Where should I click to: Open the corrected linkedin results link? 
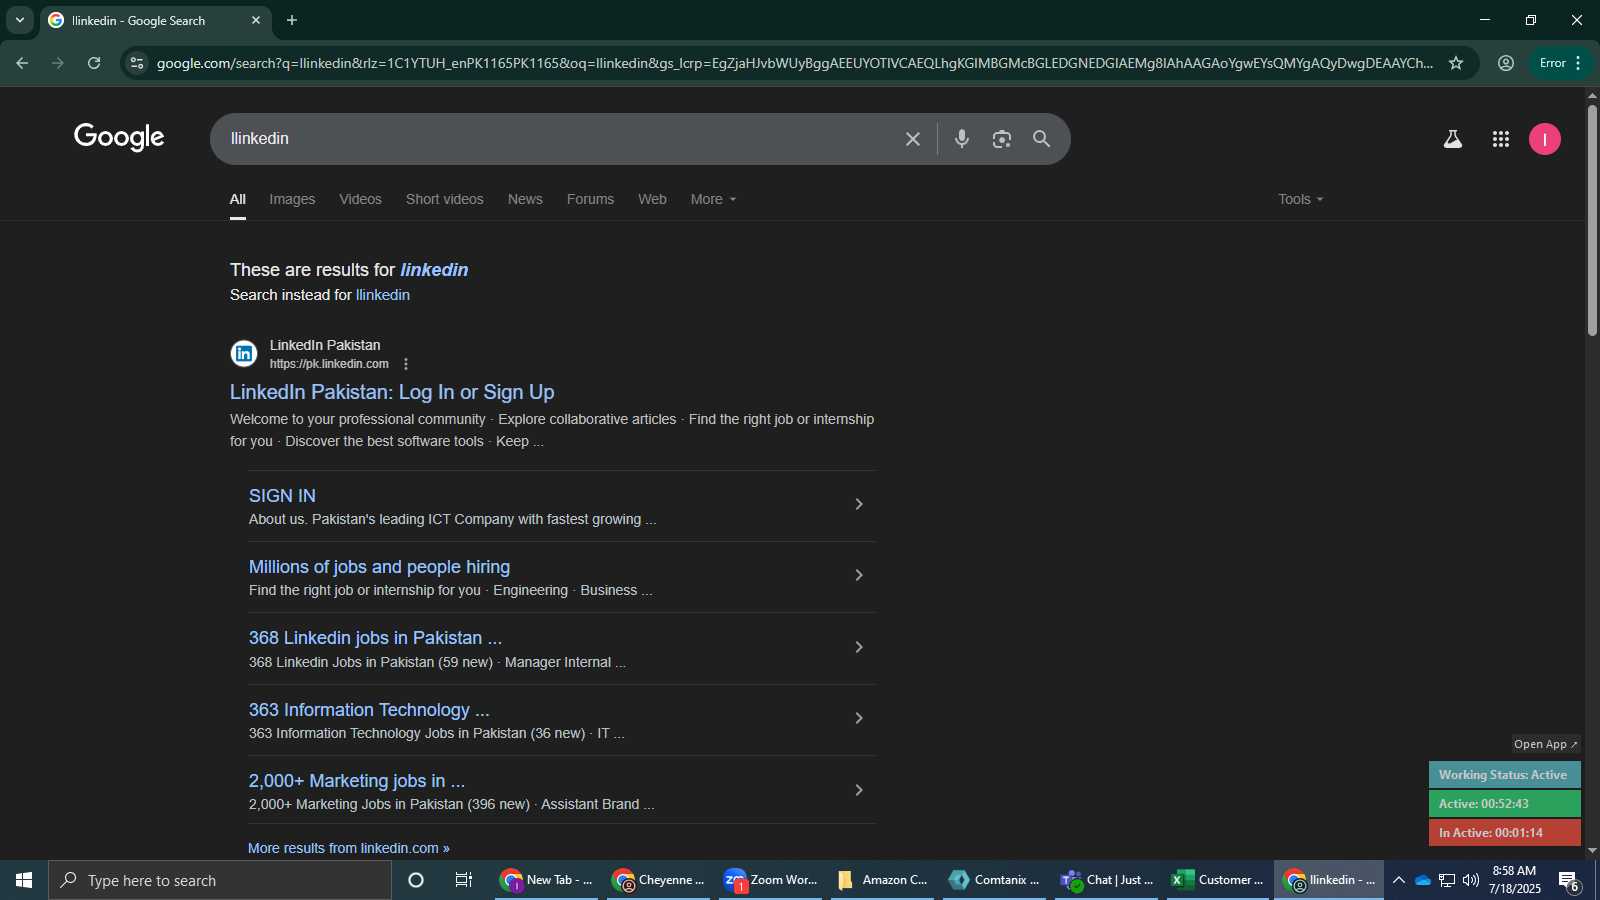click(x=434, y=270)
